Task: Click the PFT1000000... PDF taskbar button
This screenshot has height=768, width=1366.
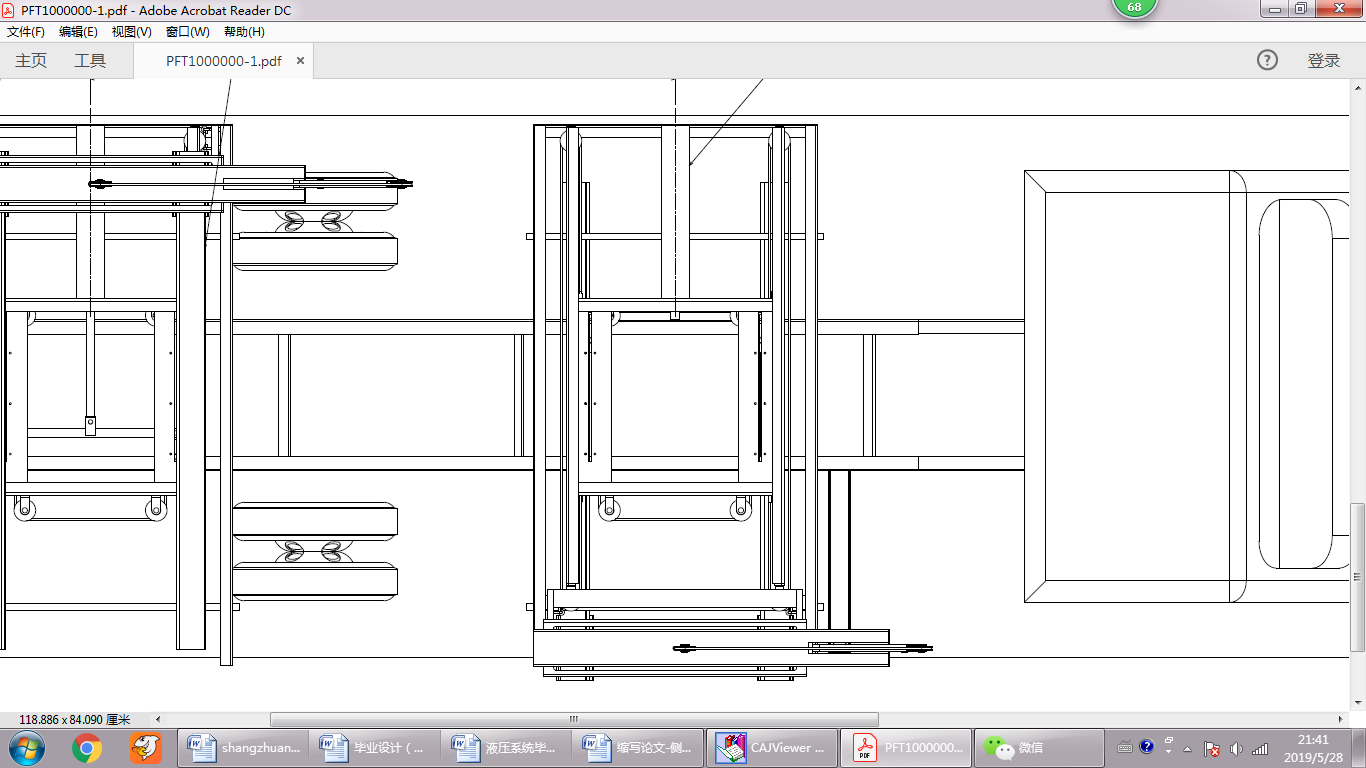Action: [x=905, y=747]
